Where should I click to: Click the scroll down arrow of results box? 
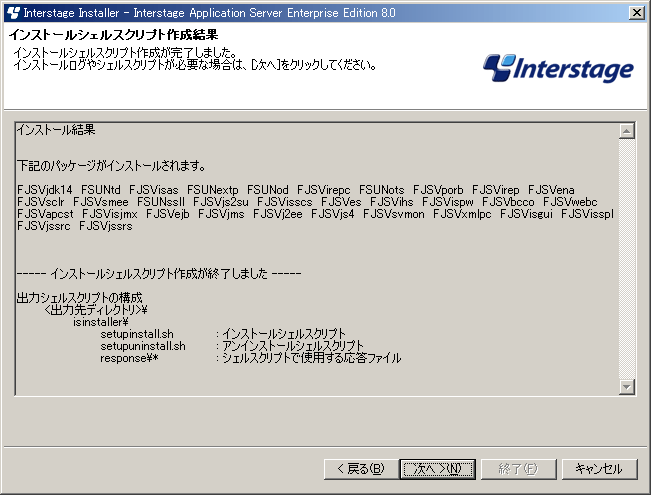click(627, 387)
